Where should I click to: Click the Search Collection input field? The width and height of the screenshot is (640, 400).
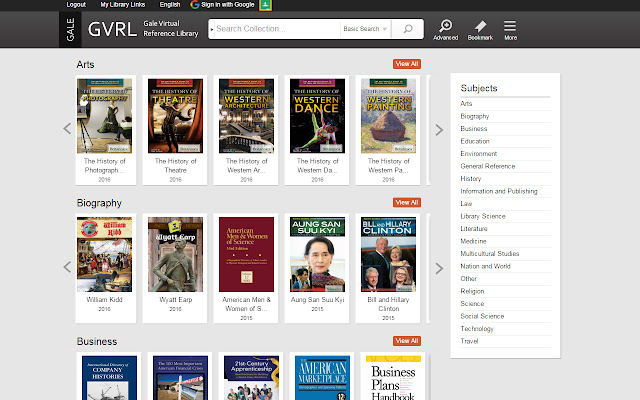pos(276,29)
